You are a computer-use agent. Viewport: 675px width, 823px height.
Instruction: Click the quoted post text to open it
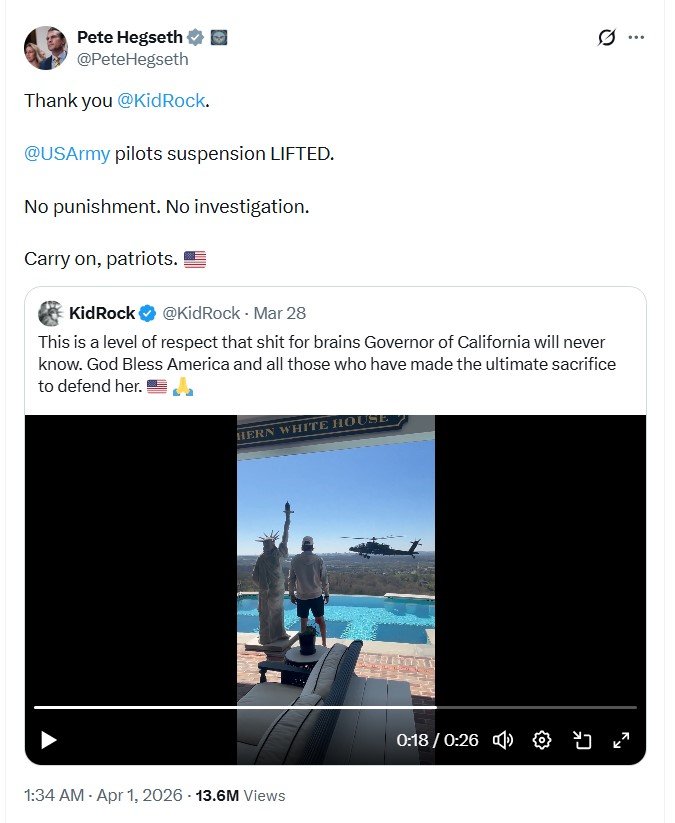tap(320, 363)
